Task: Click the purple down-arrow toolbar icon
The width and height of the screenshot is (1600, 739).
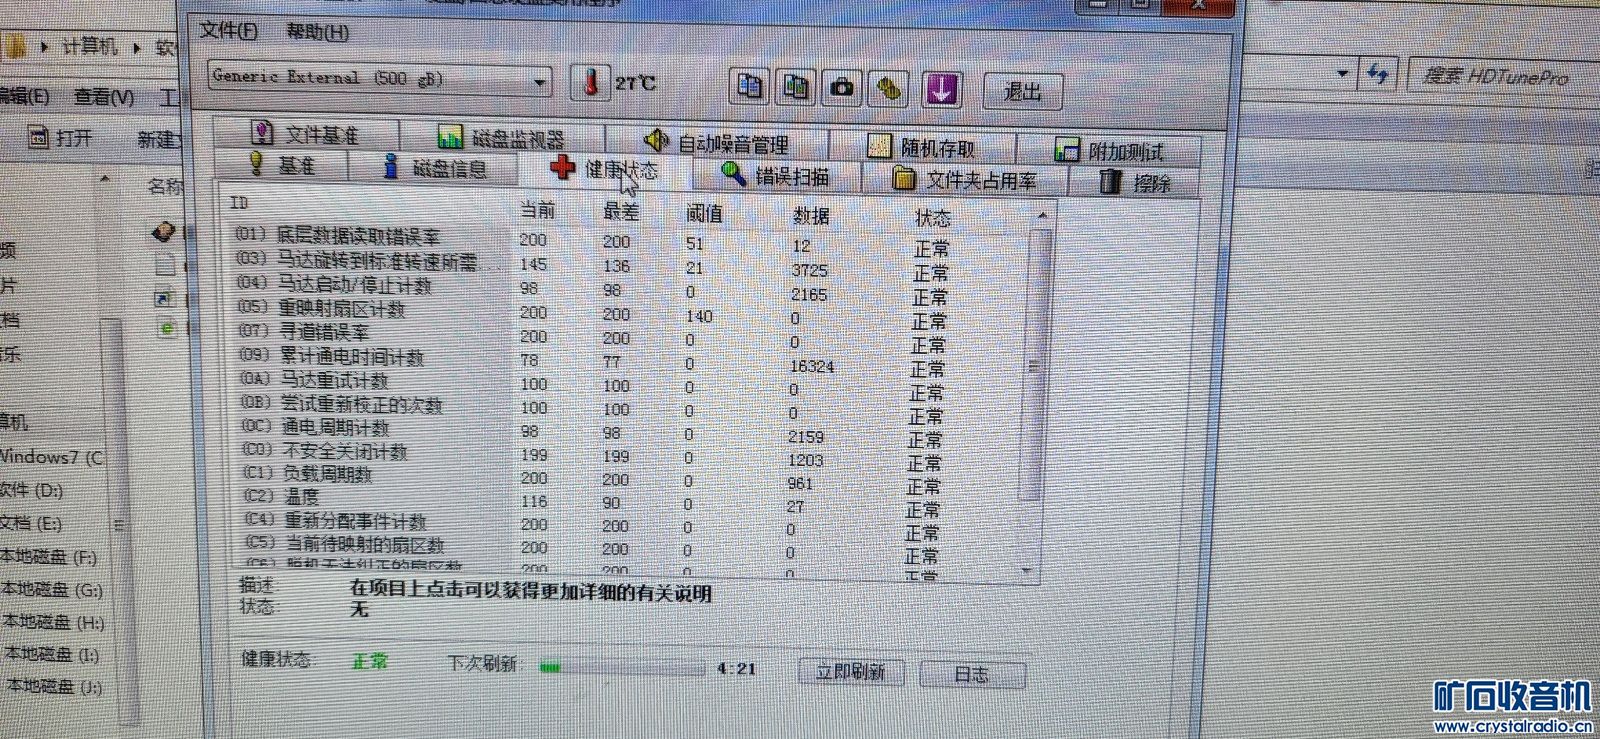Action: click(x=940, y=90)
